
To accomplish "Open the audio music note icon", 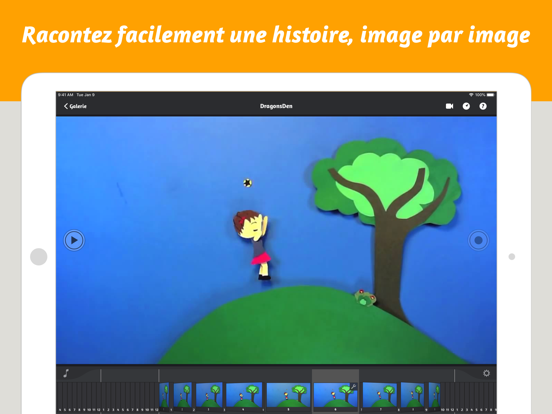I will coord(66,374).
